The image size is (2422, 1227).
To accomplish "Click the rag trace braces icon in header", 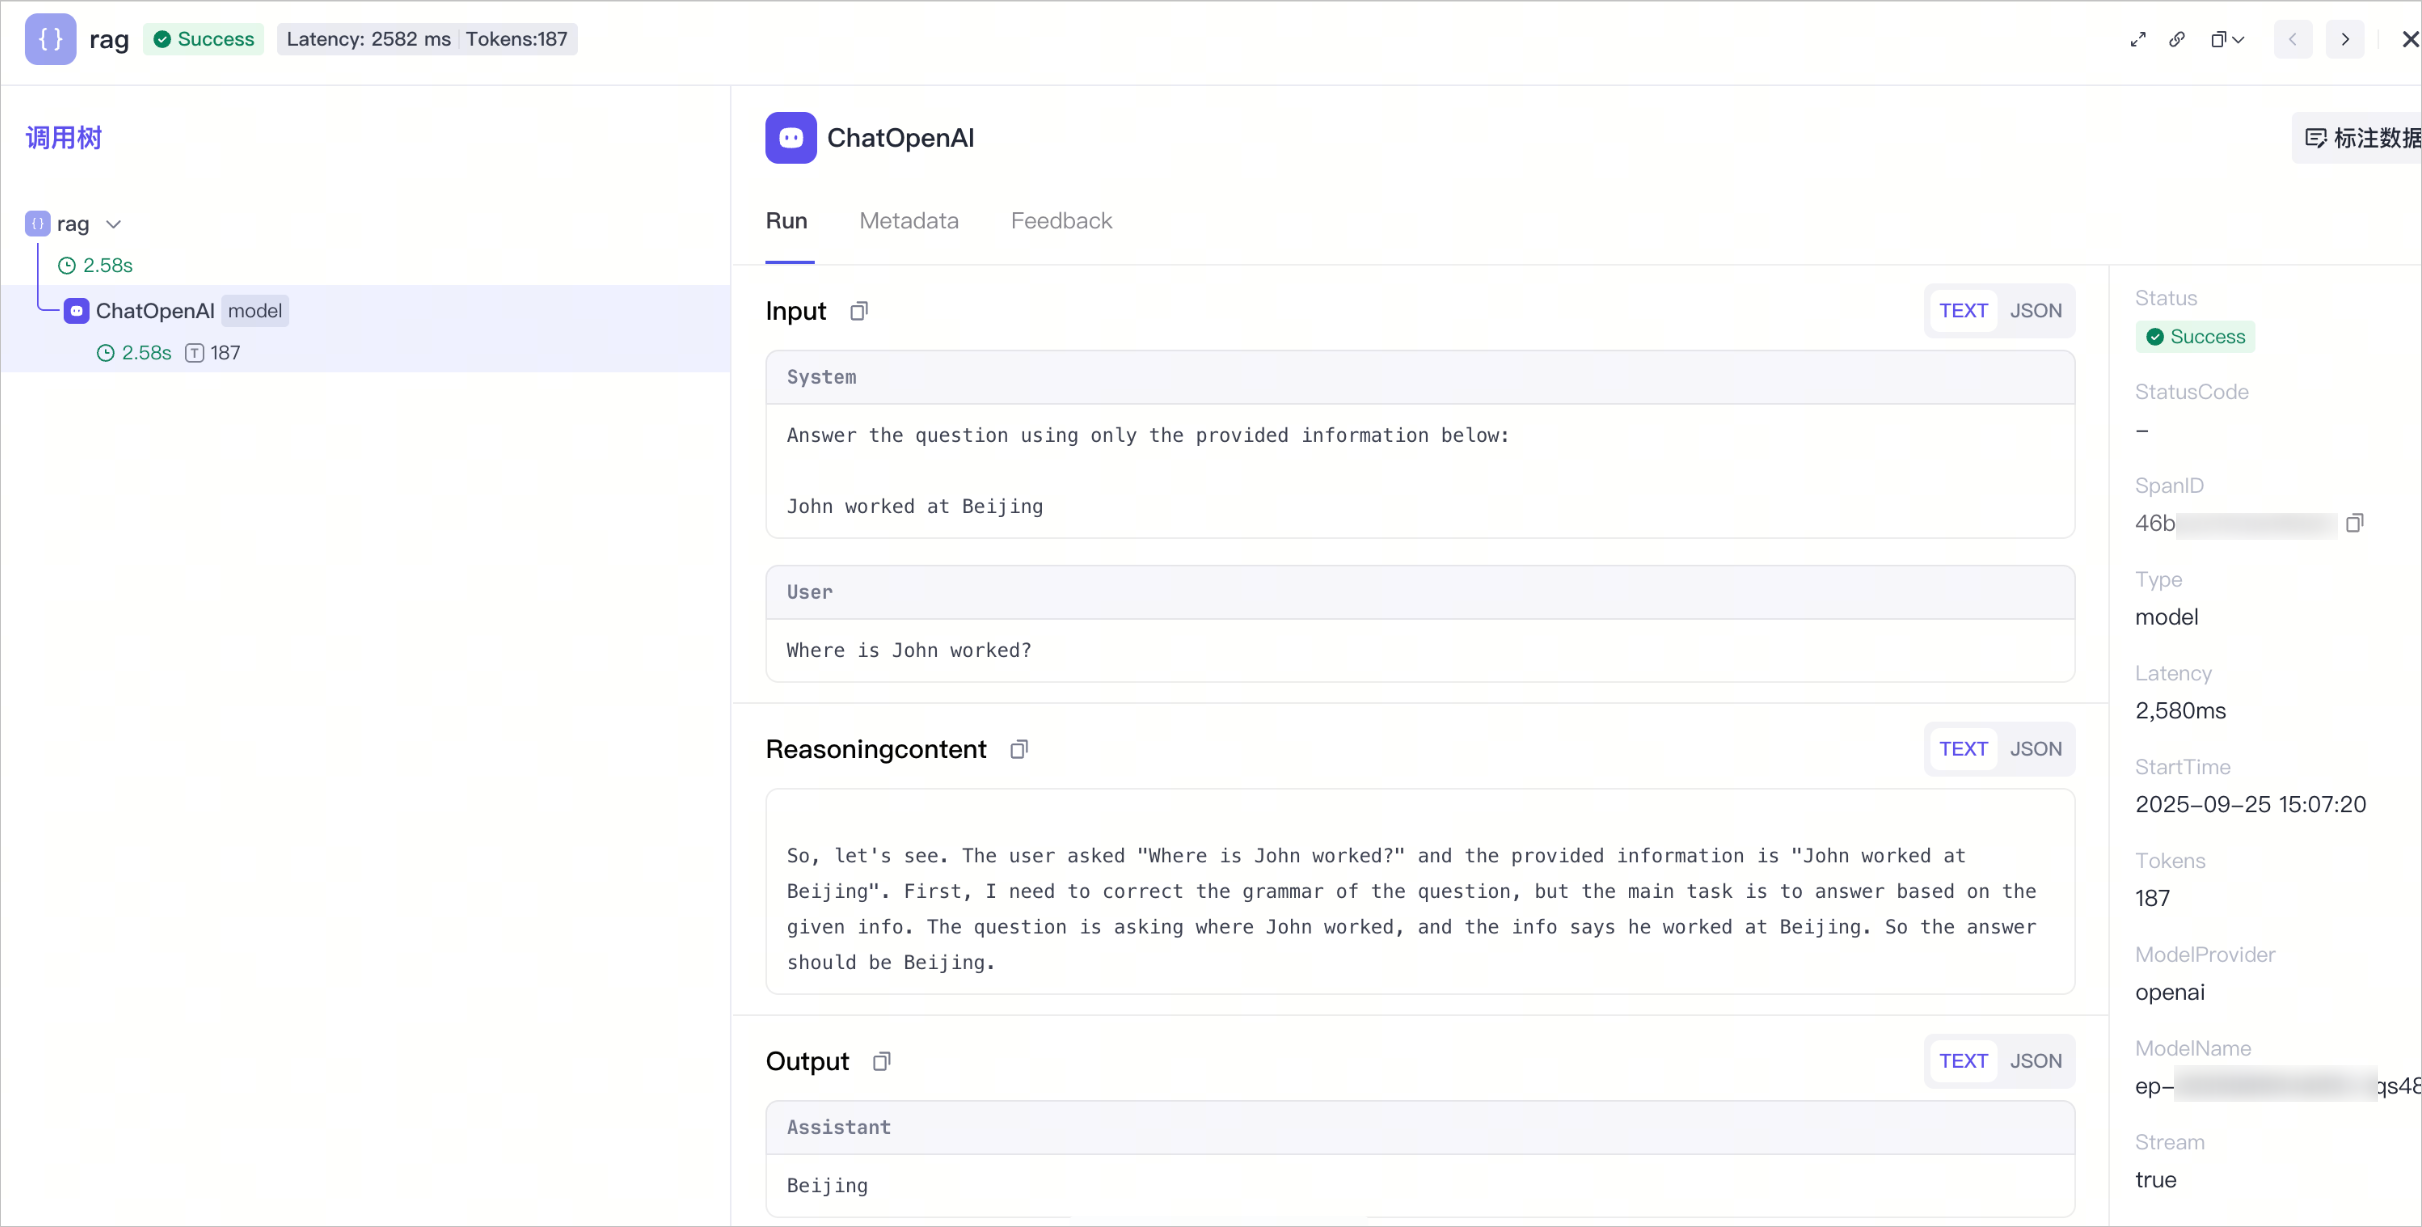I will (50, 39).
